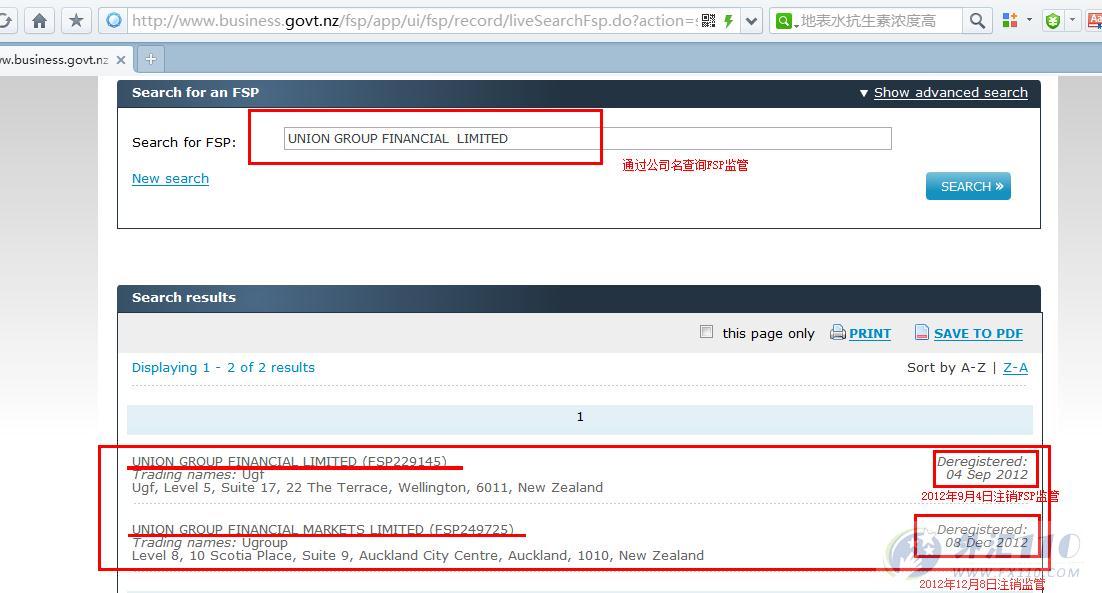Click the Auckland Scotia Place address text
Viewport: 1102px width, 593px height.
coord(417,556)
